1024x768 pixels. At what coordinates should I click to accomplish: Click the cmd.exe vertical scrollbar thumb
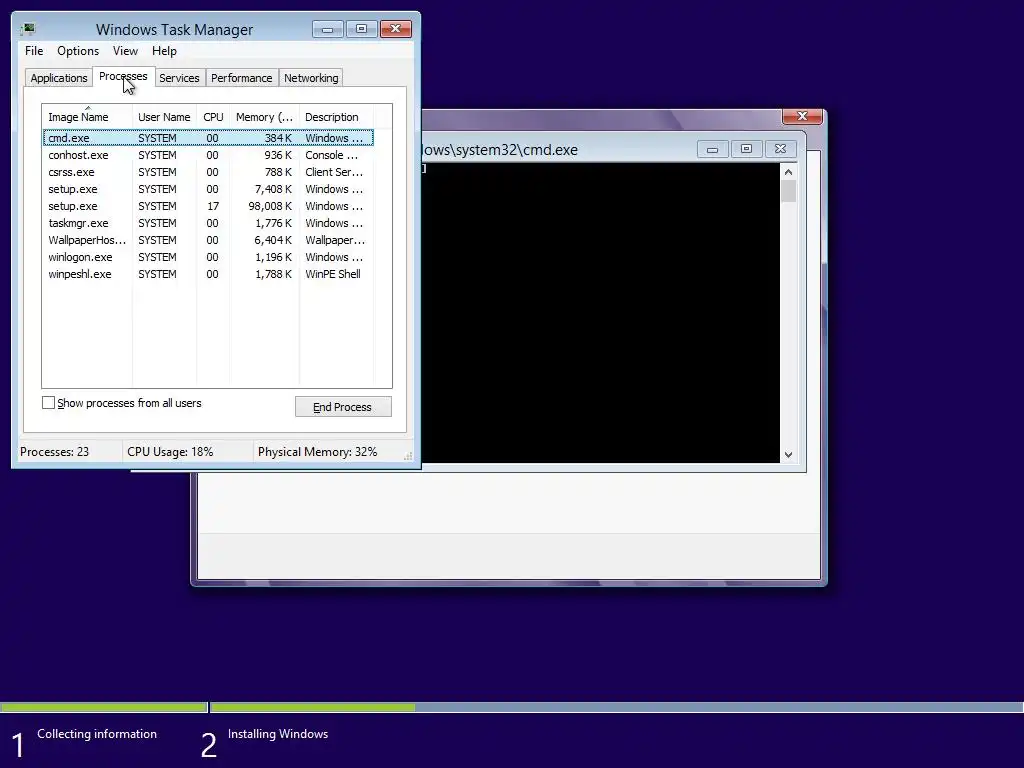pyautogui.click(x=788, y=191)
